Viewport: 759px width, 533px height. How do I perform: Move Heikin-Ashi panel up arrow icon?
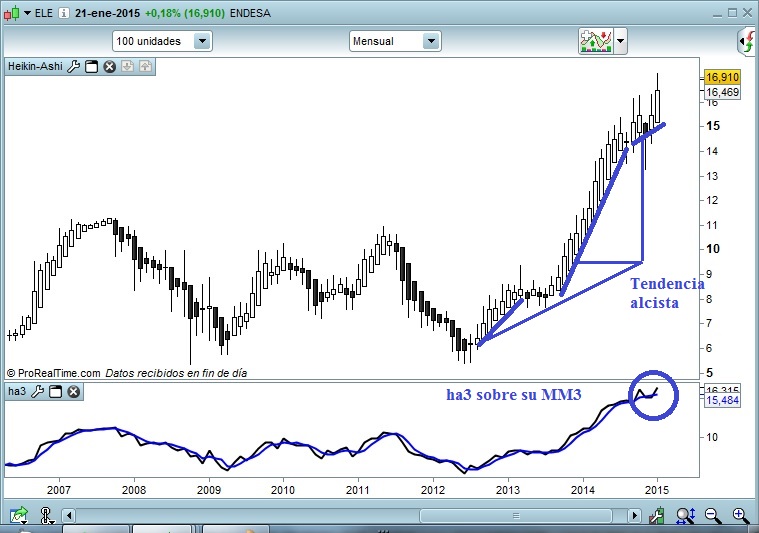(x=145, y=66)
